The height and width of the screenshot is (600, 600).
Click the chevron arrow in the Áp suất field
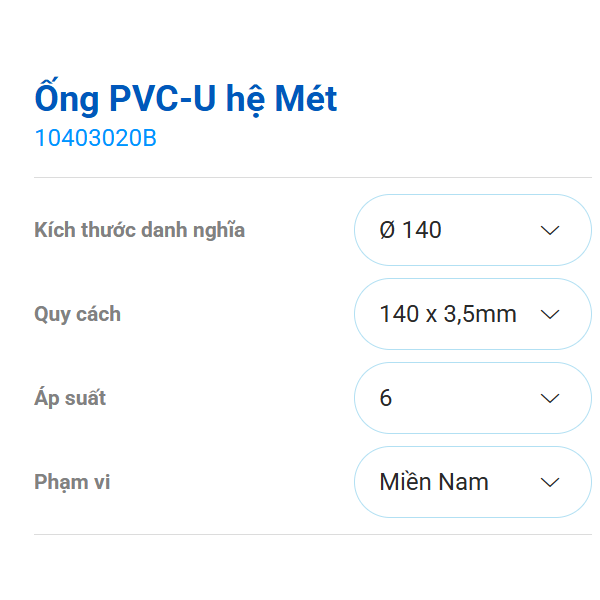[x=549, y=398]
